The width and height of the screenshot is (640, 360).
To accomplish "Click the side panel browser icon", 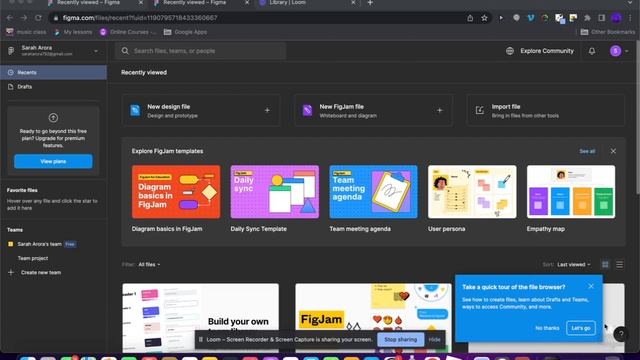I will [x=602, y=18].
